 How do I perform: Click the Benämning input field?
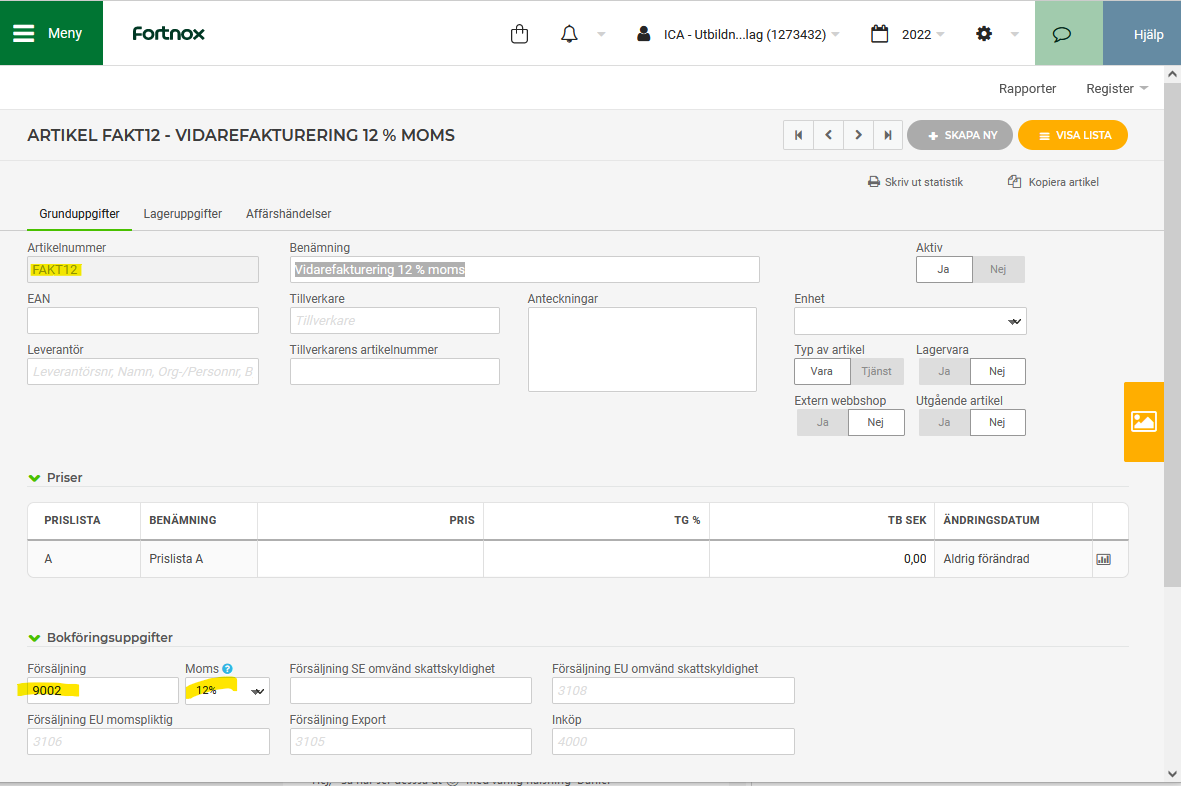point(524,270)
